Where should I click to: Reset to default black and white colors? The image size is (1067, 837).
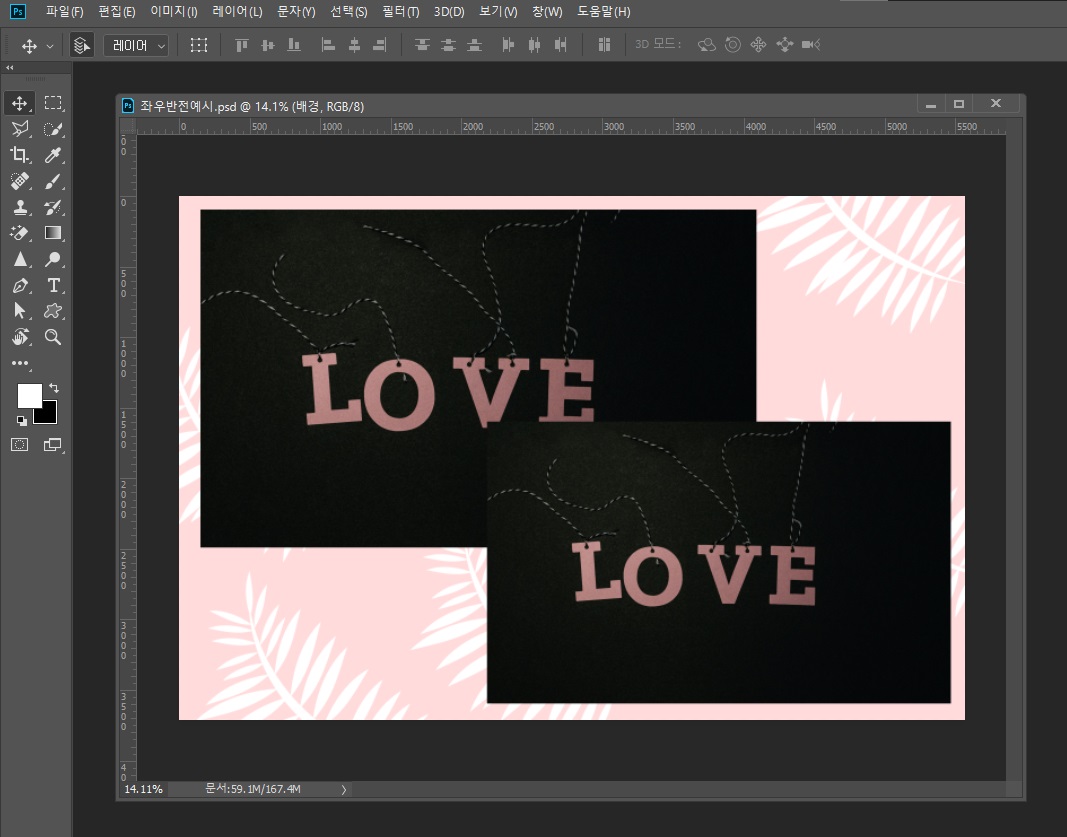(x=22, y=421)
